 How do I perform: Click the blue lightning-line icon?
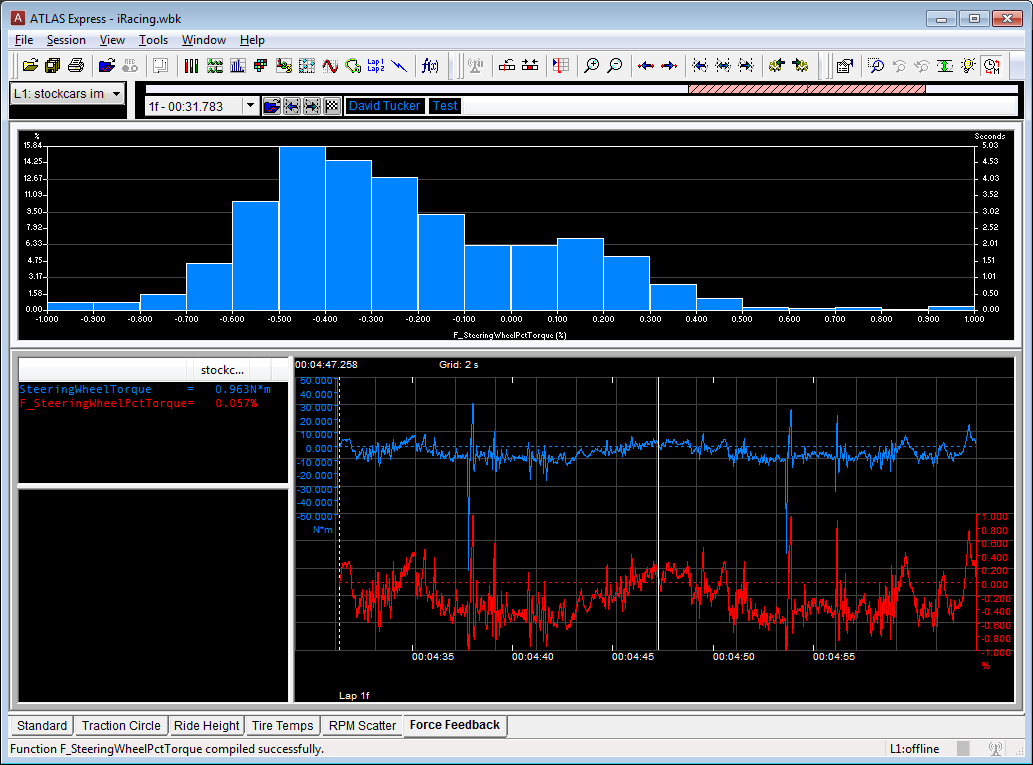point(399,65)
